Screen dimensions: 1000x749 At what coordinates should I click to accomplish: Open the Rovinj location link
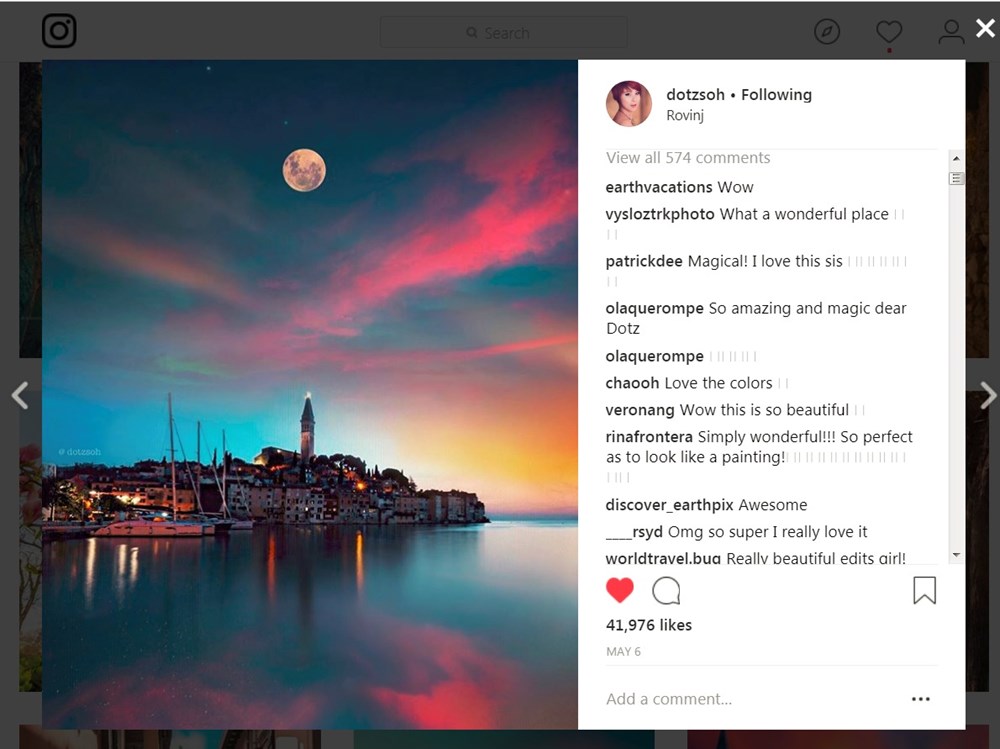click(685, 116)
